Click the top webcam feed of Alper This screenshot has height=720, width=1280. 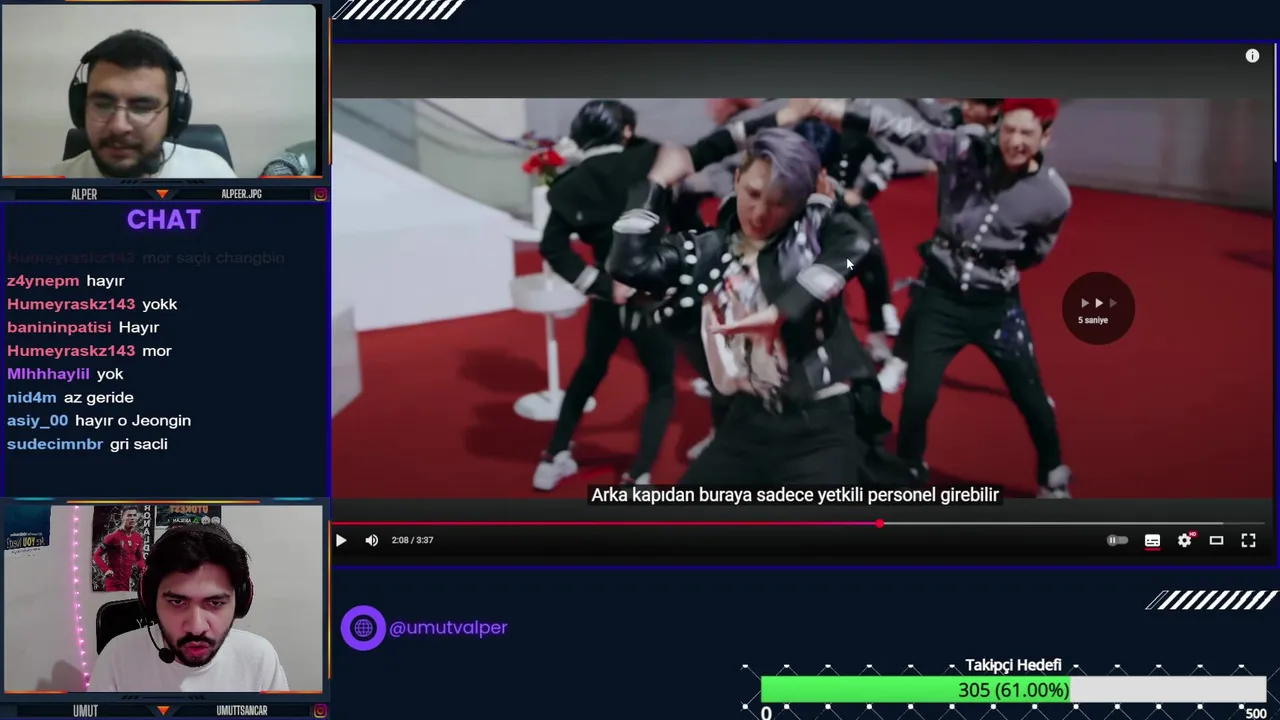click(159, 91)
